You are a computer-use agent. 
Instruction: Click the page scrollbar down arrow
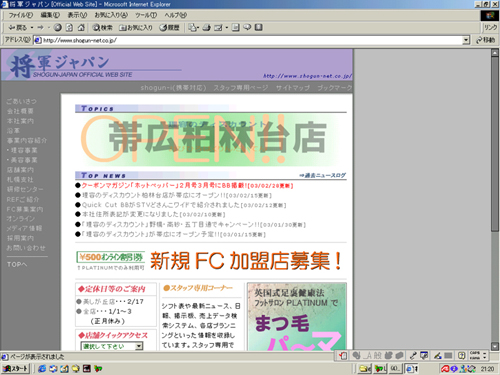tap(495, 346)
